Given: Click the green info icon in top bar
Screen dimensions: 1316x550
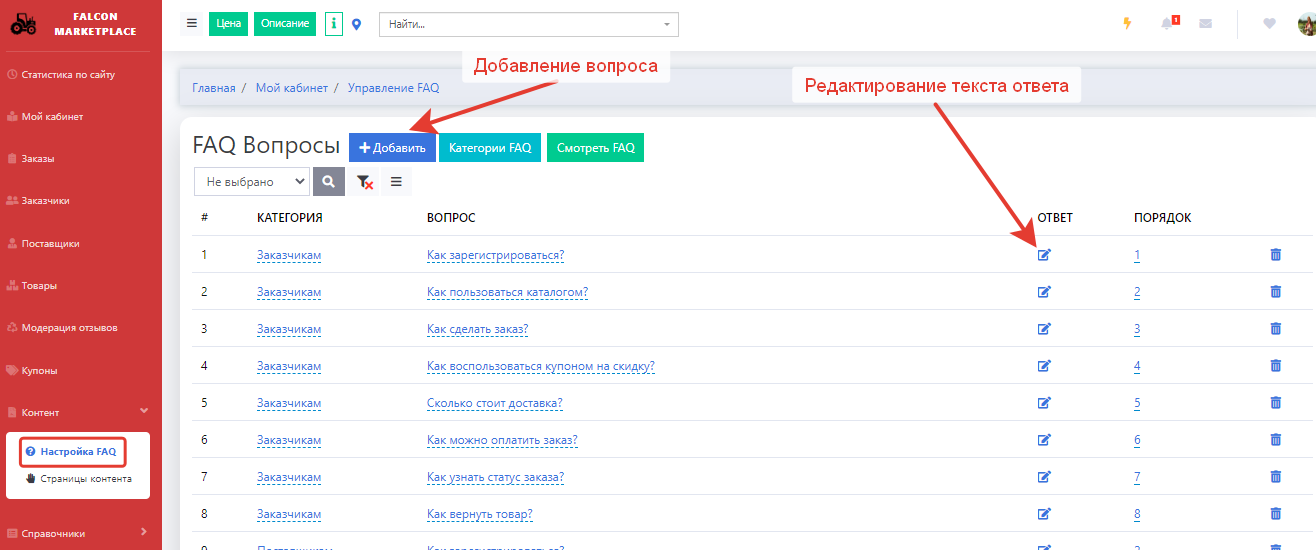Looking at the screenshot, I should coord(334,23).
